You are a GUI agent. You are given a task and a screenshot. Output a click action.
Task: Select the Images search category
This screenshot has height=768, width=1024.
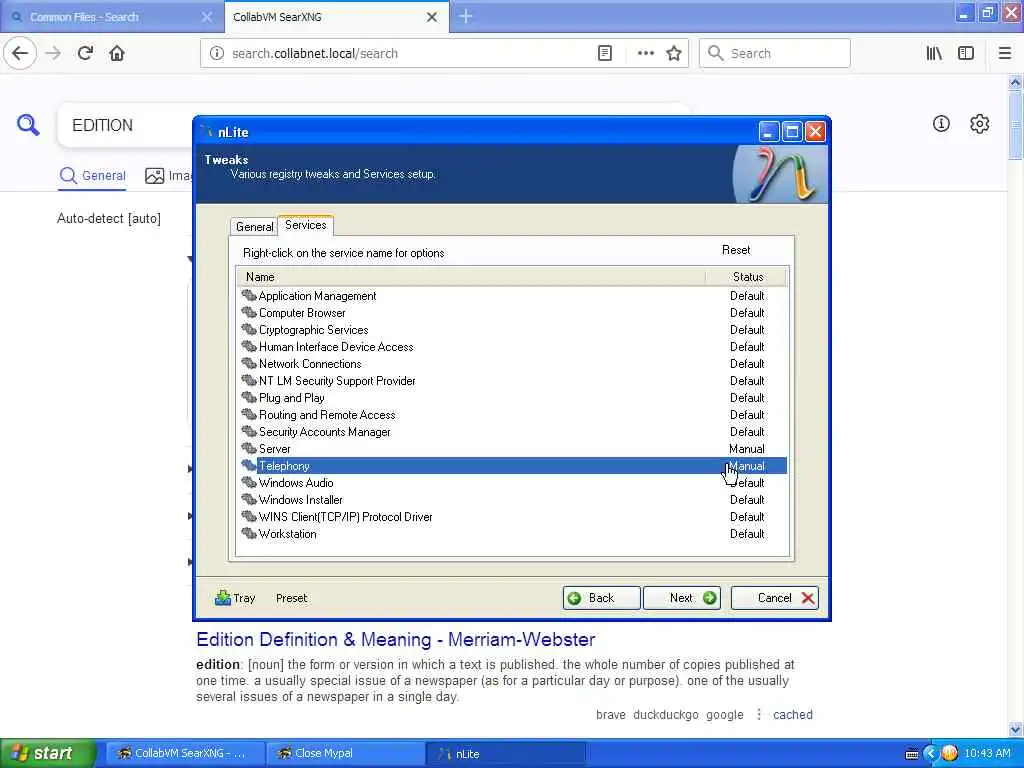(168, 176)
